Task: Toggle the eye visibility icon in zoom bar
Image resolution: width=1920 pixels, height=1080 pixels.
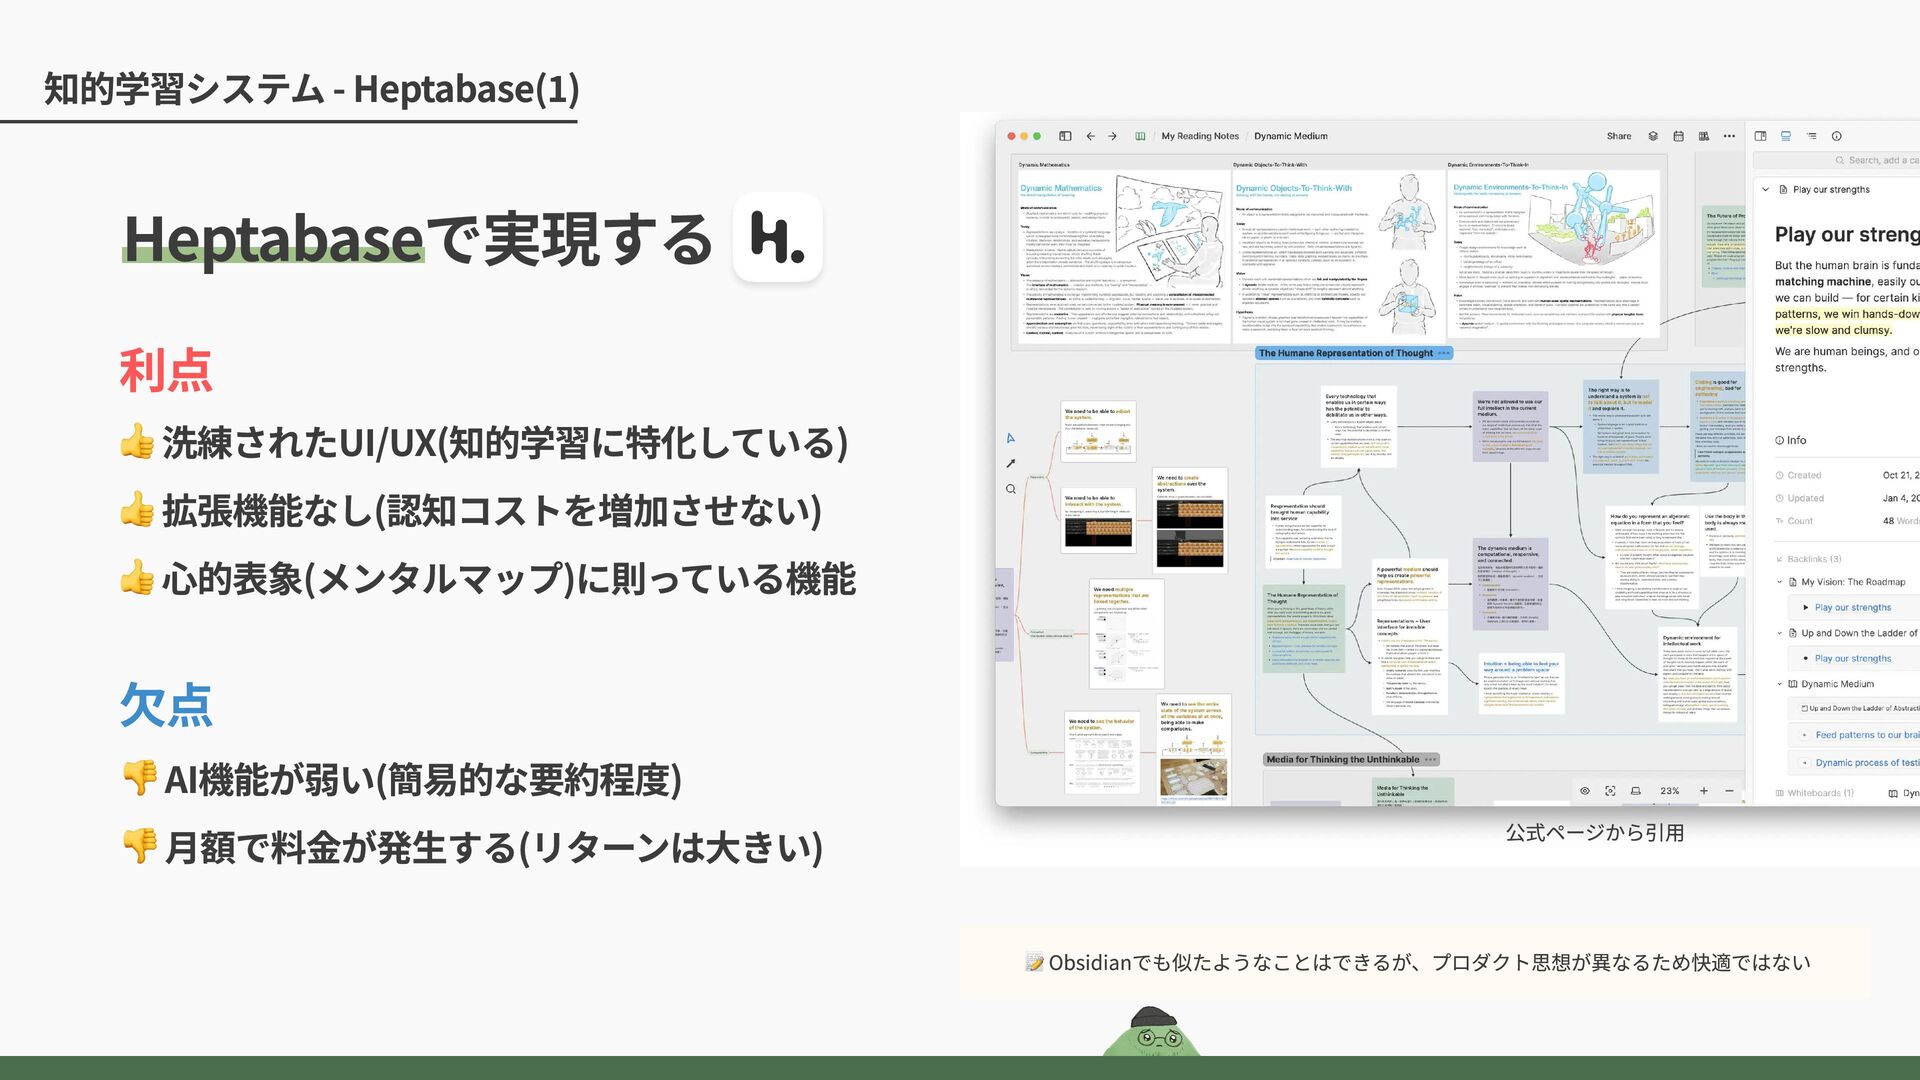Action: (1585, 791)
